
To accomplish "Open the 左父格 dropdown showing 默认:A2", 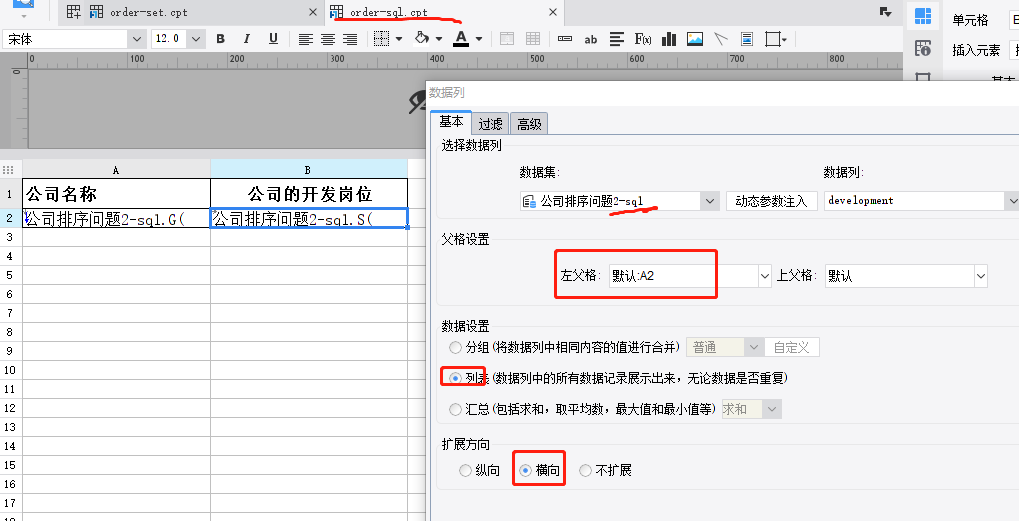I will point(765,276).
